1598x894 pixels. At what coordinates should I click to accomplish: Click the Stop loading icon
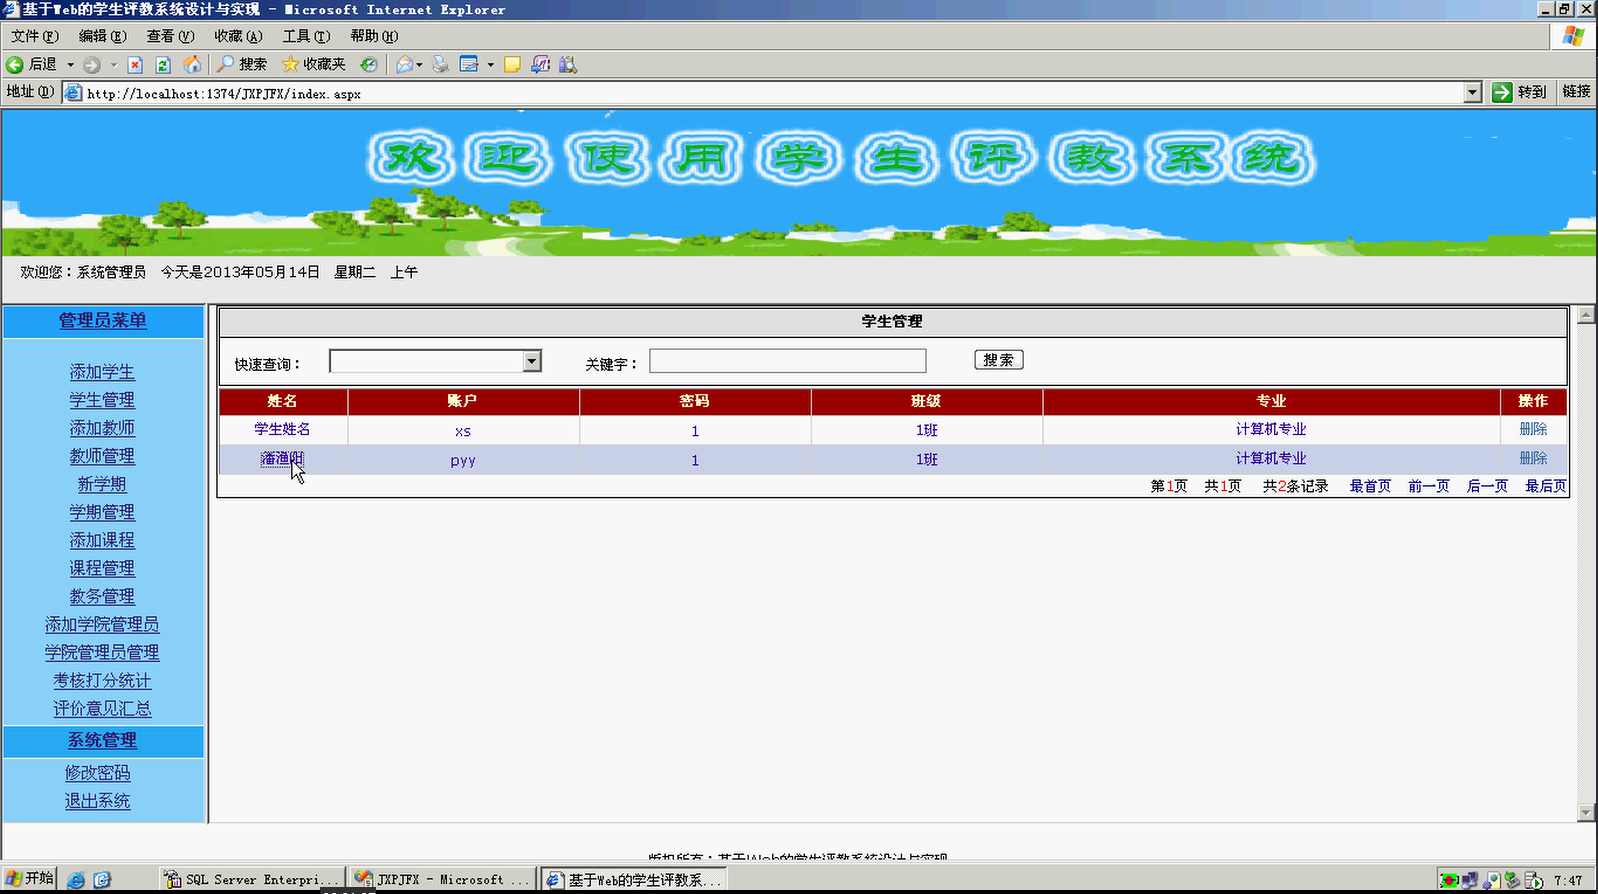[x=135, y=64]
